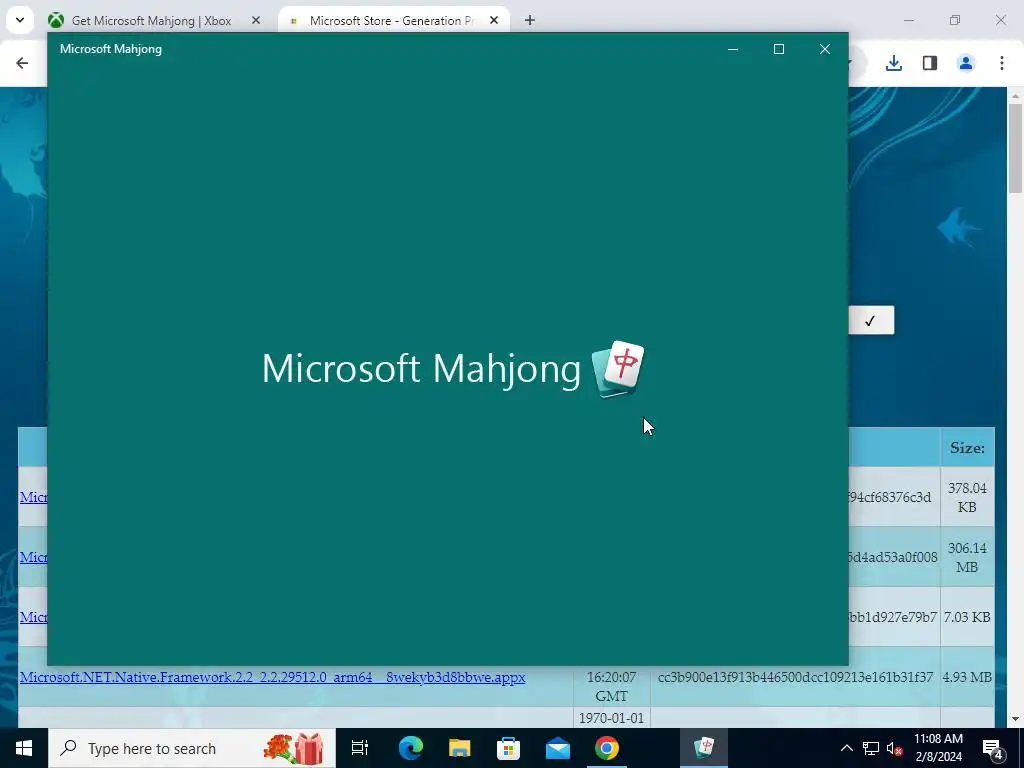Switch to Google Chrome on taskbar

[x=607, y=748]
